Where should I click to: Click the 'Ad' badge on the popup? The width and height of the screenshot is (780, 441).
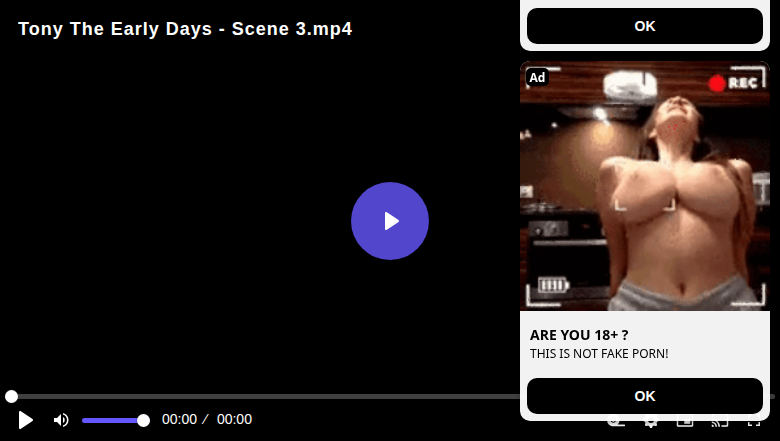[x=537, y=78]
